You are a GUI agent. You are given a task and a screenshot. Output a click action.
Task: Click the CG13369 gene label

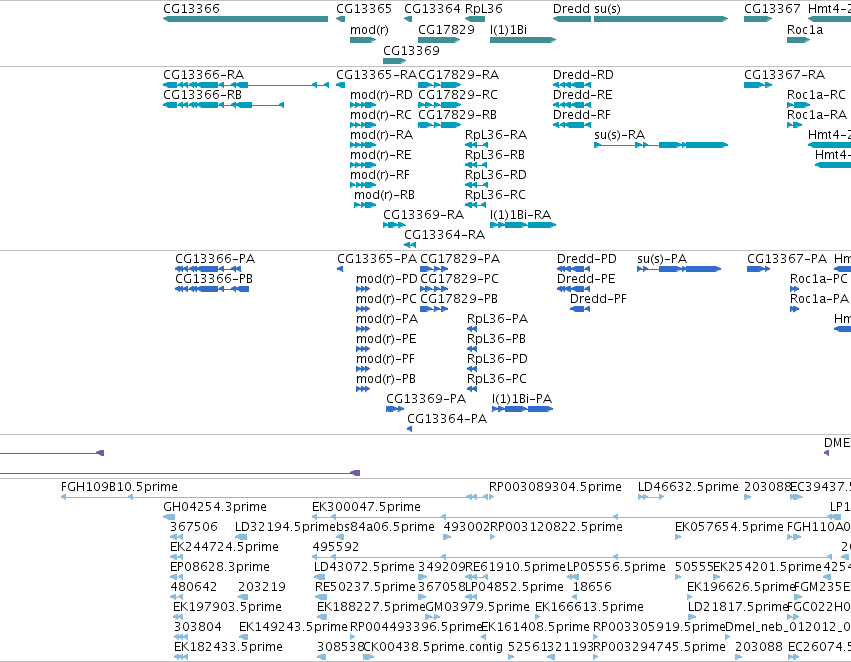tap(411, 50)
